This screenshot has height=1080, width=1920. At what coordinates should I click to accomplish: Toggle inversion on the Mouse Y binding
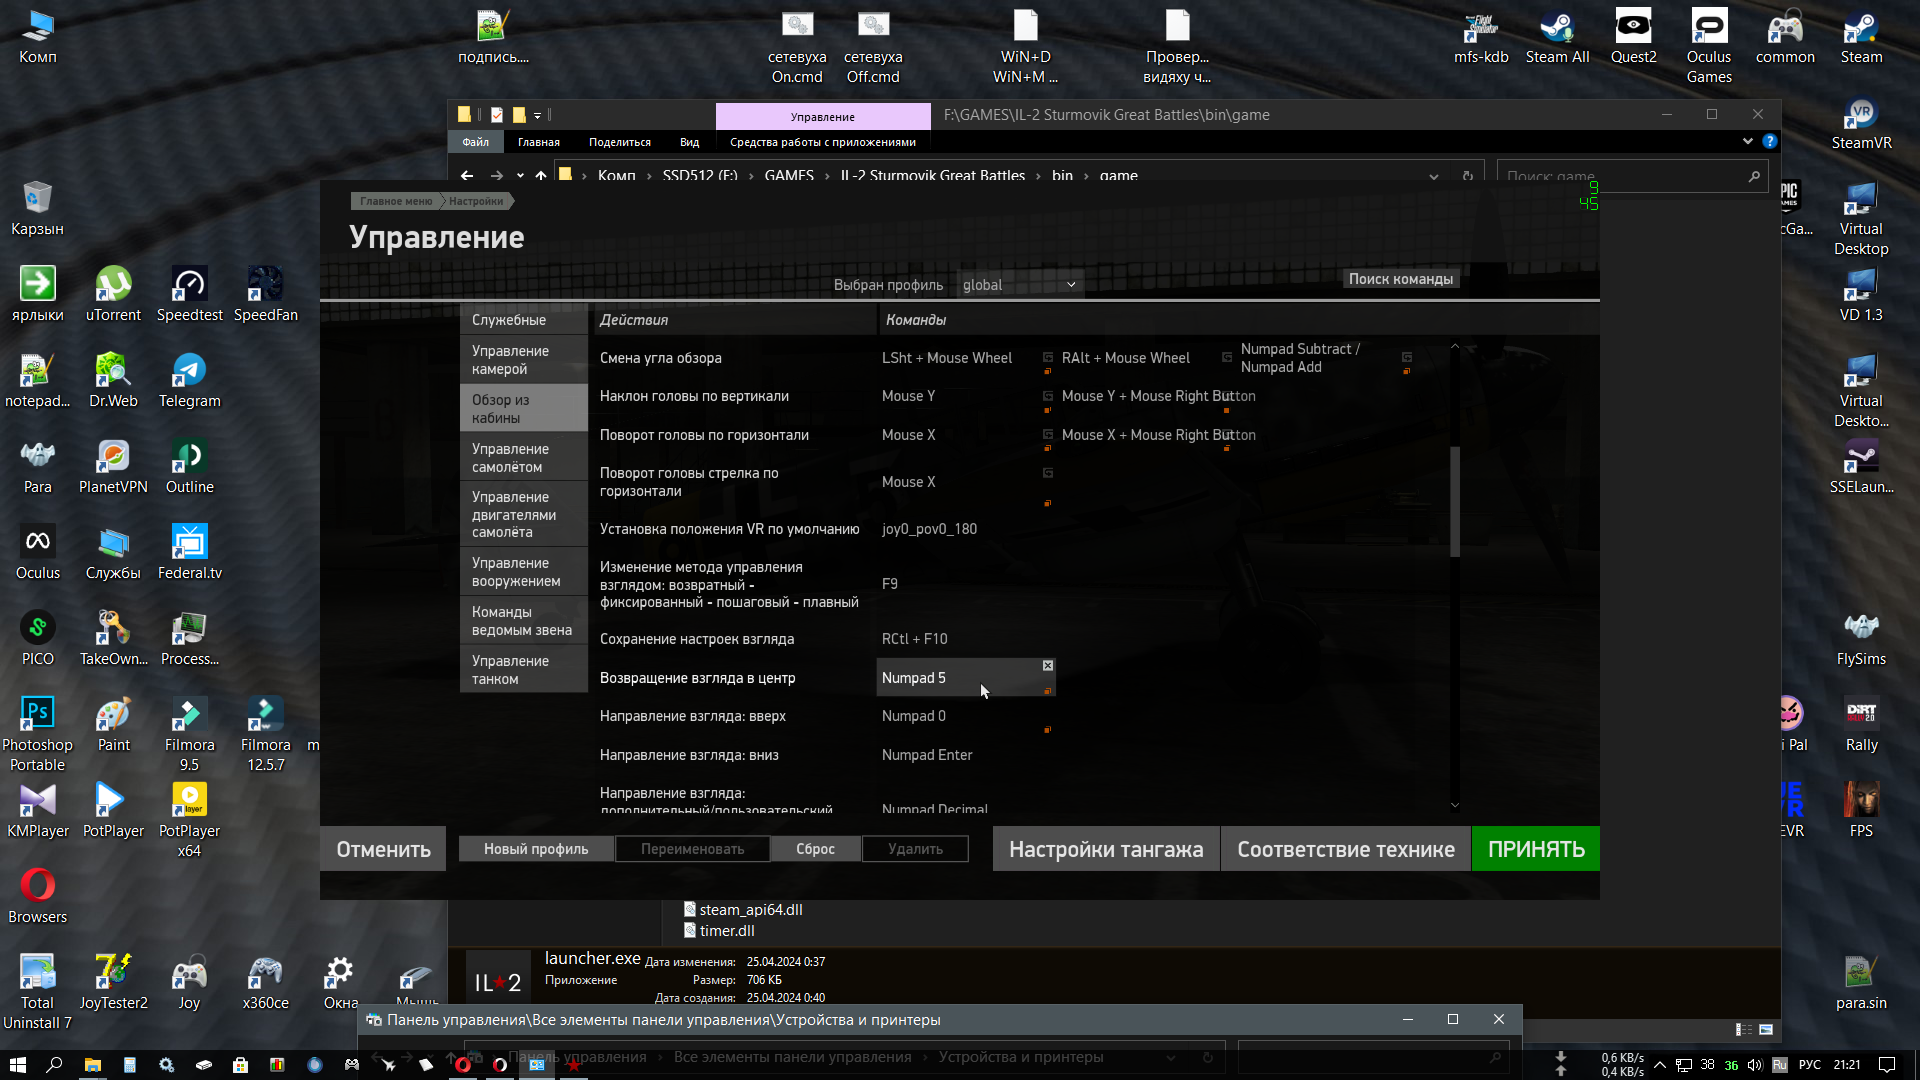1048,397
